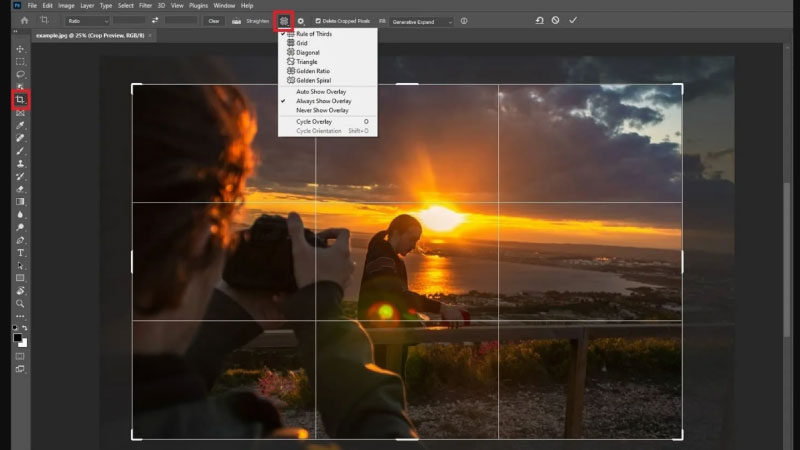Screen dimensions: 800x450
Task: Click the Straighten text button
Action: pyautogui.click(x=258, y=21)
